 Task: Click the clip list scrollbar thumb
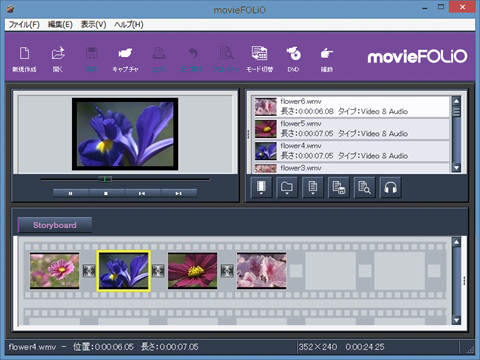tap(456, 111)
